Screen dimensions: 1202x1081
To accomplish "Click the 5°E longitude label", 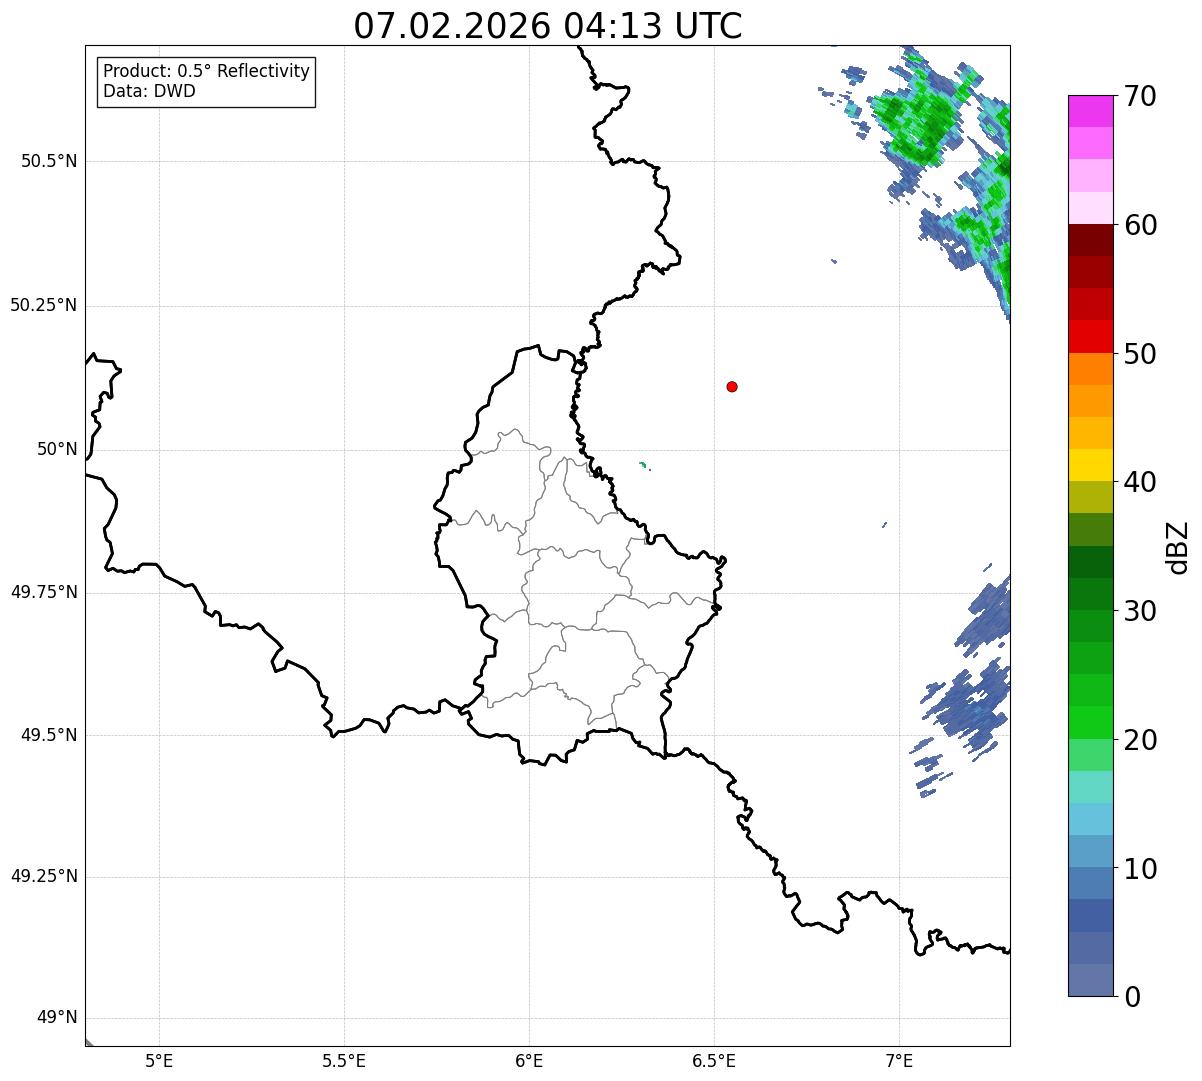I will [x=159, y=1060].
